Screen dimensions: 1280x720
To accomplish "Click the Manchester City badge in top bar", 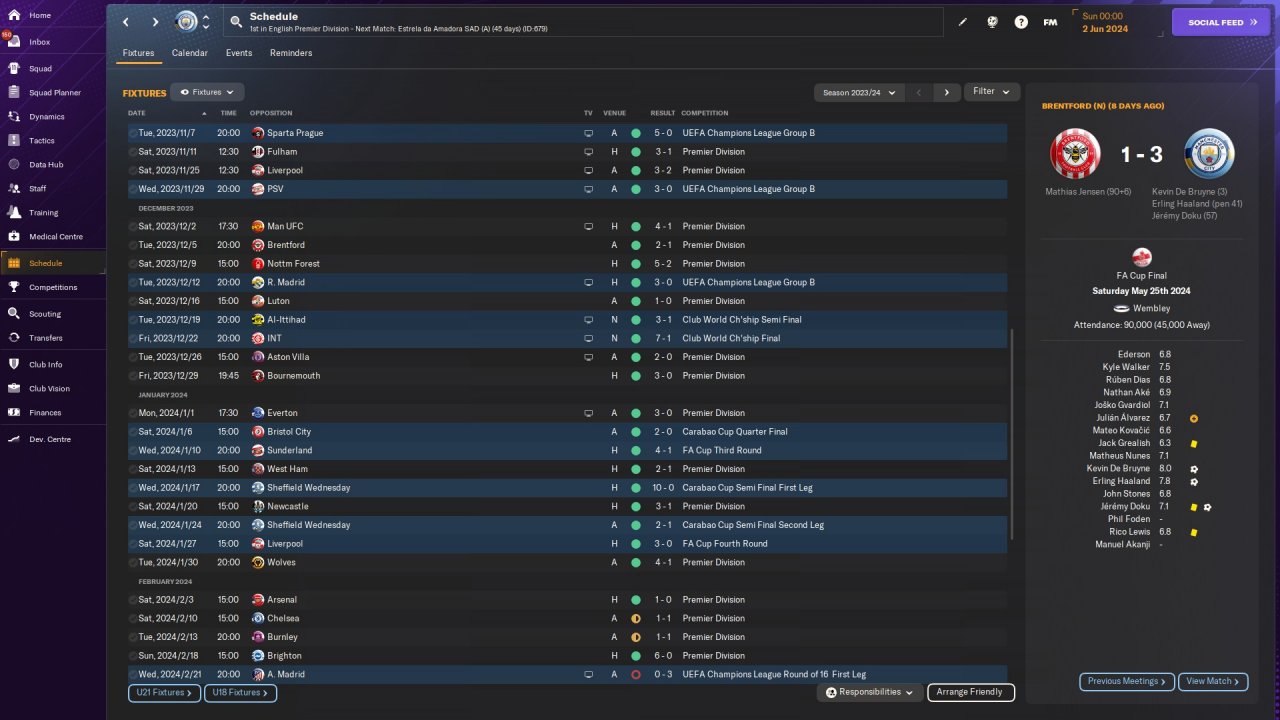I will point(187,22).
